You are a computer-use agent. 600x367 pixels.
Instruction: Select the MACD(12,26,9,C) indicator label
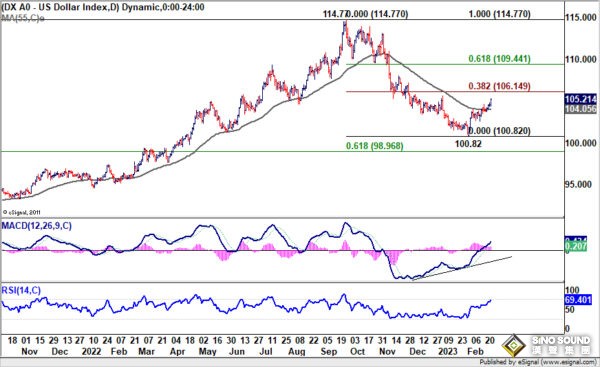pyautogui.click(x=37, y=226)
